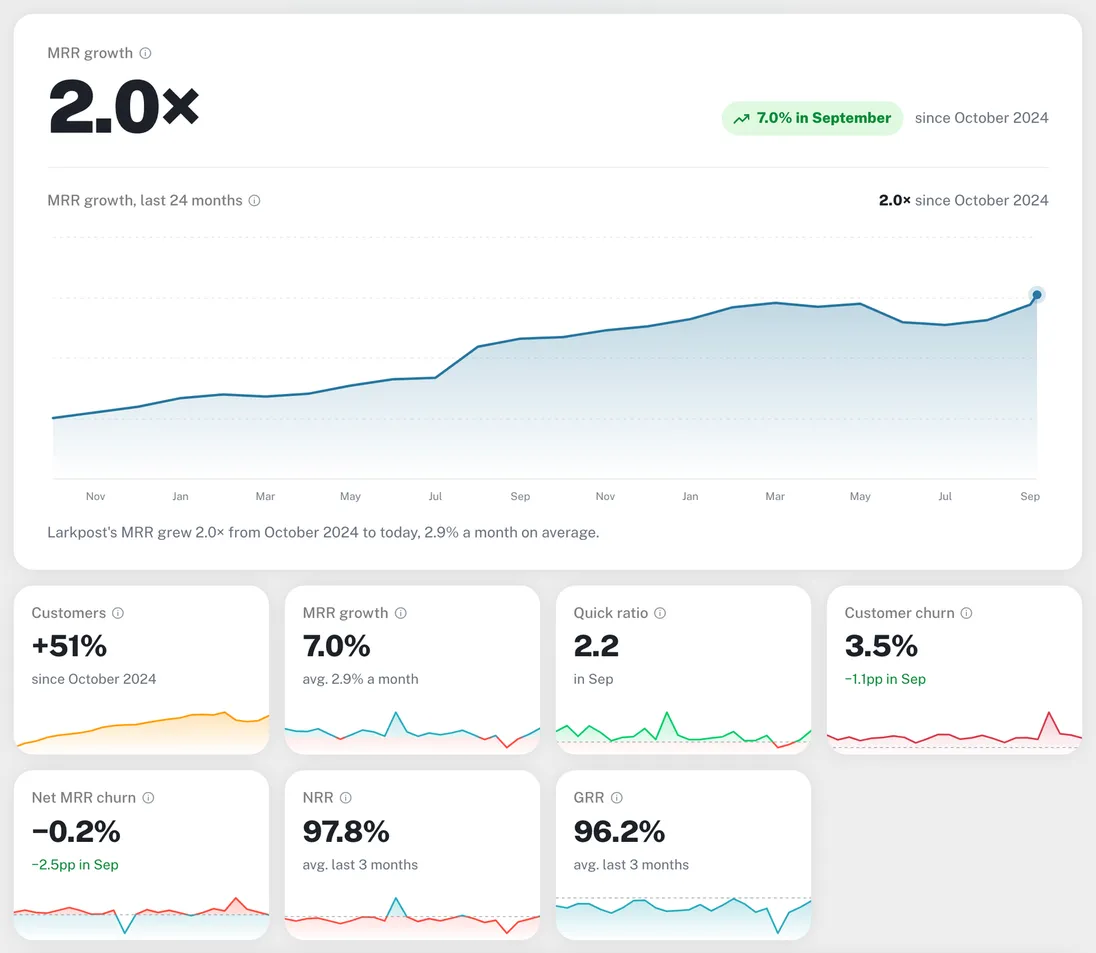This screenshot has height=953, width=1096.
Task: Click the Customer churn info icon
Action: click(966, 613)
